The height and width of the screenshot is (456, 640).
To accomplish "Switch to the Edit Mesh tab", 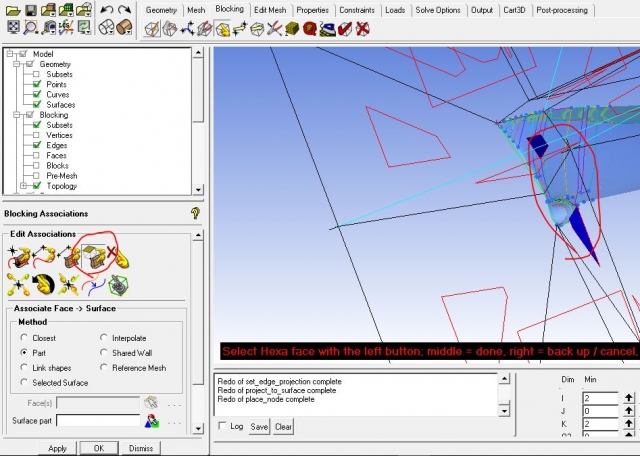I will click(269, 9).
